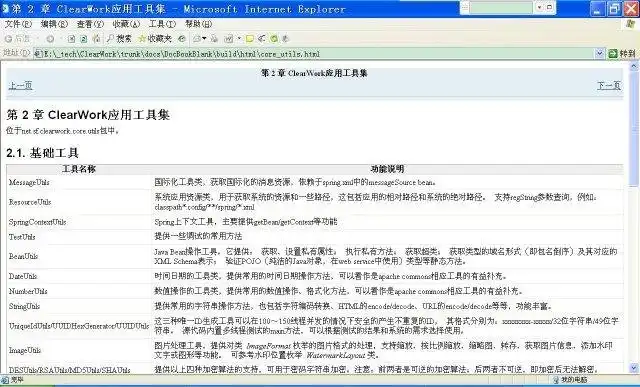Click the Edit page toolbar icon
Image resolution: width=640 pixels, height=387 pixels.
pyautogui.click(x=229, y=39)
